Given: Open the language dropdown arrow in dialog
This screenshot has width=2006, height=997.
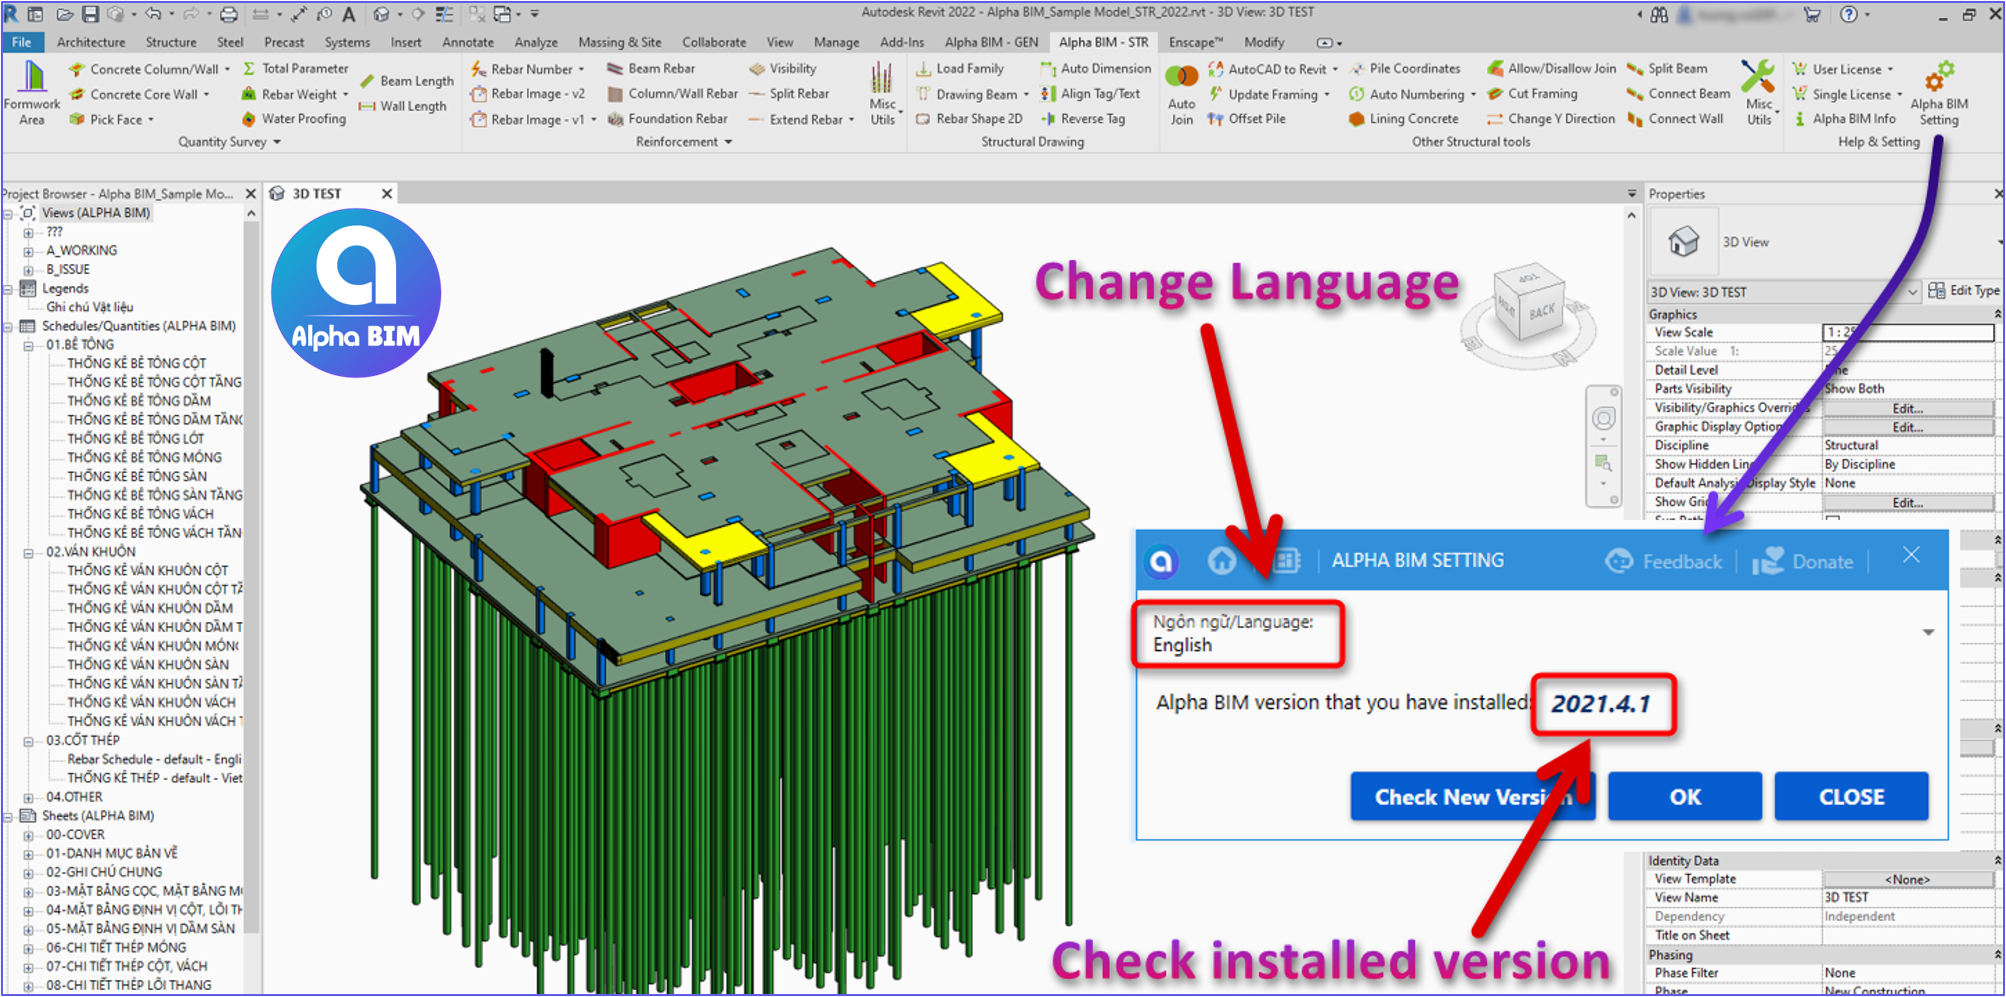Looking at the screenshot, I should [x=1928, y=633].
